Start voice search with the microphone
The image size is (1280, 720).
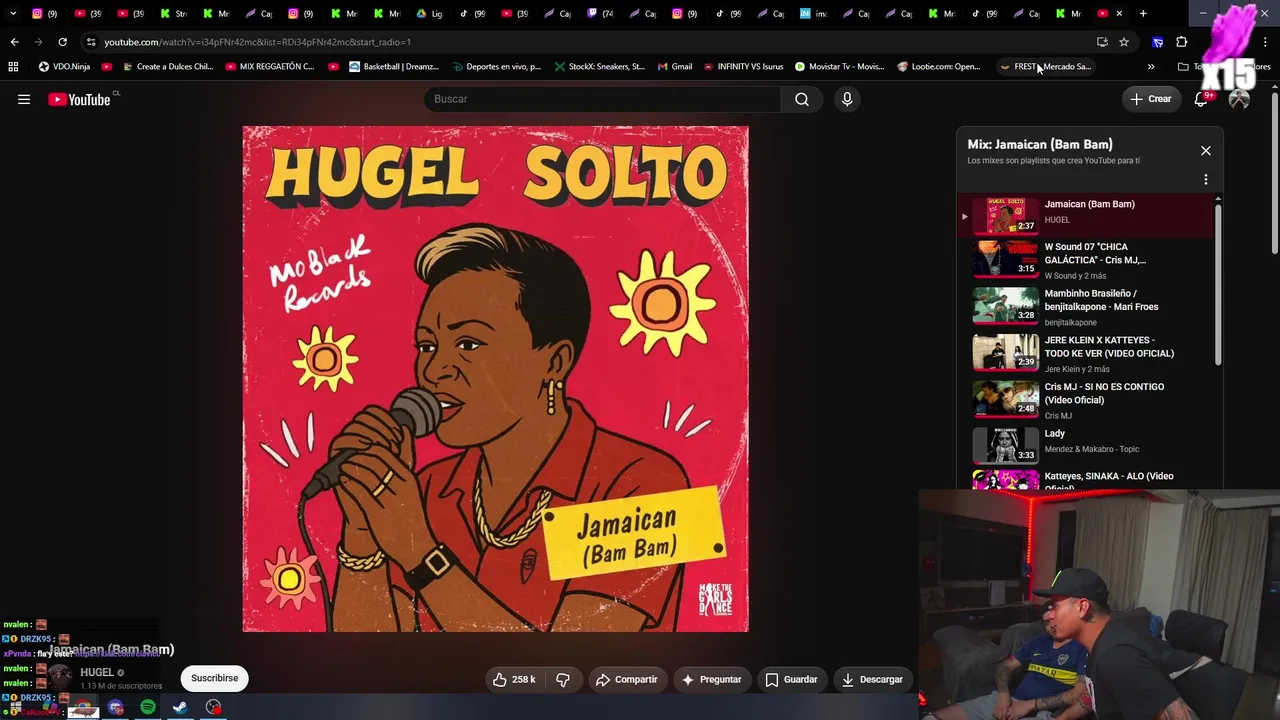pos(847,99)
